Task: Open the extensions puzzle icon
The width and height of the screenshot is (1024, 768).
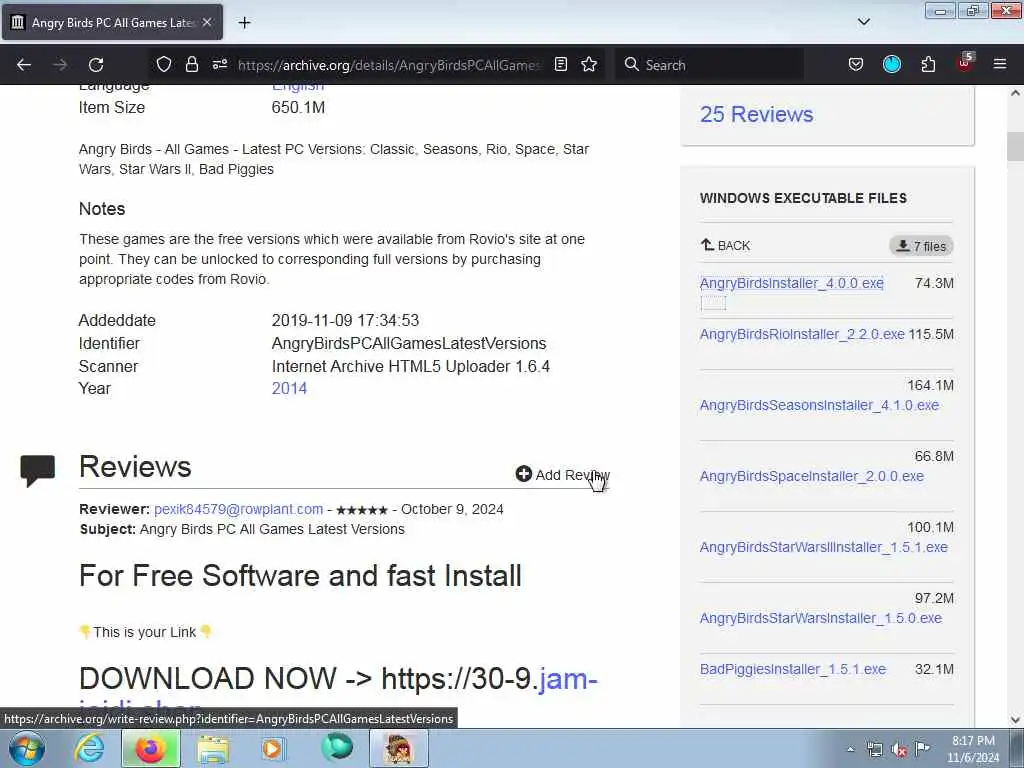Action: [x=928, y=64]
